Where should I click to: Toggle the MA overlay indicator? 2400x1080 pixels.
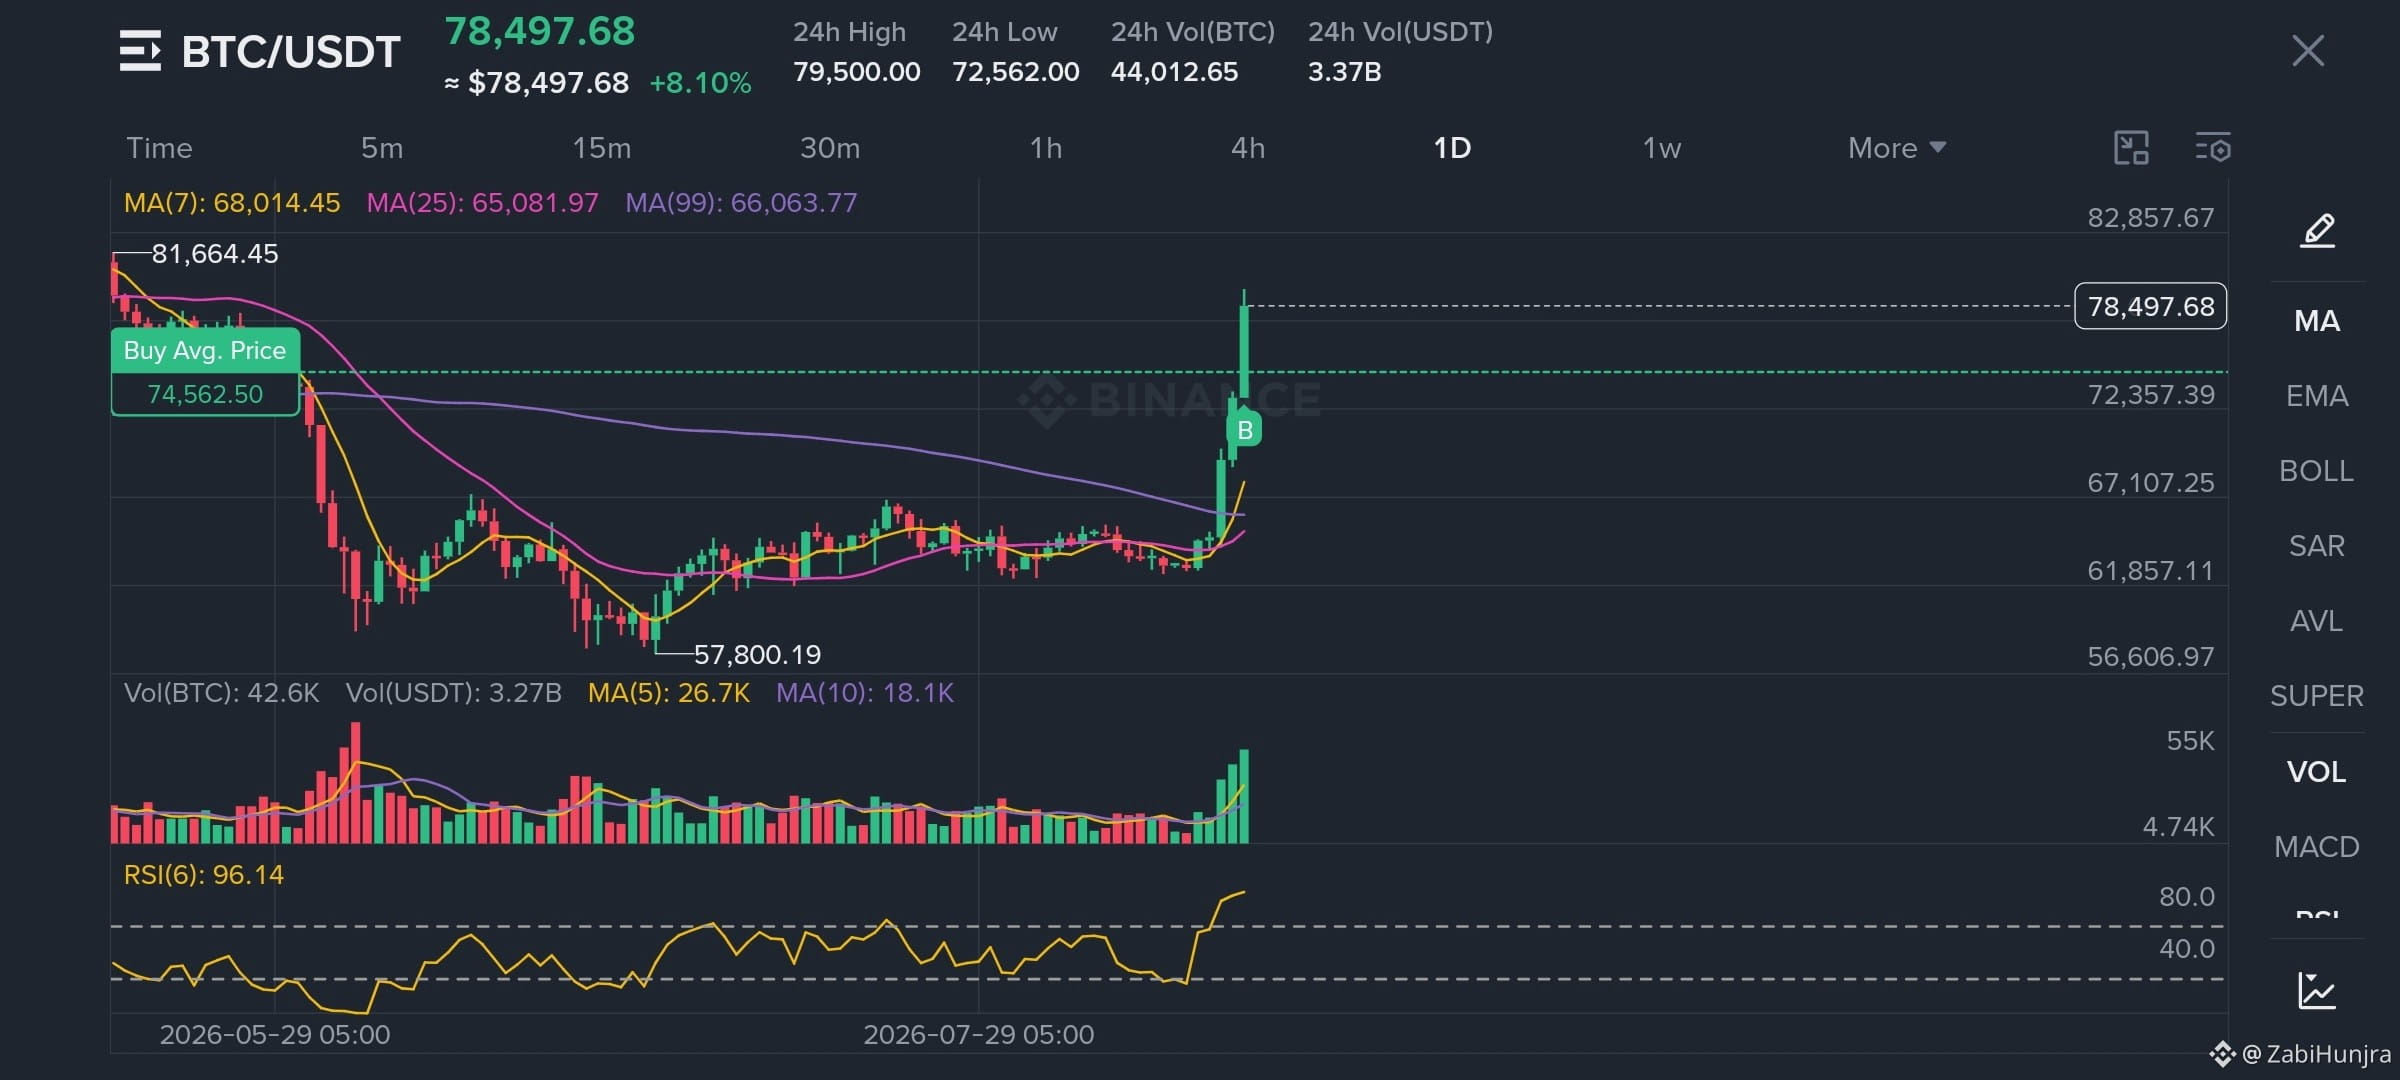pyautogui.click(x=2317, y=321)
